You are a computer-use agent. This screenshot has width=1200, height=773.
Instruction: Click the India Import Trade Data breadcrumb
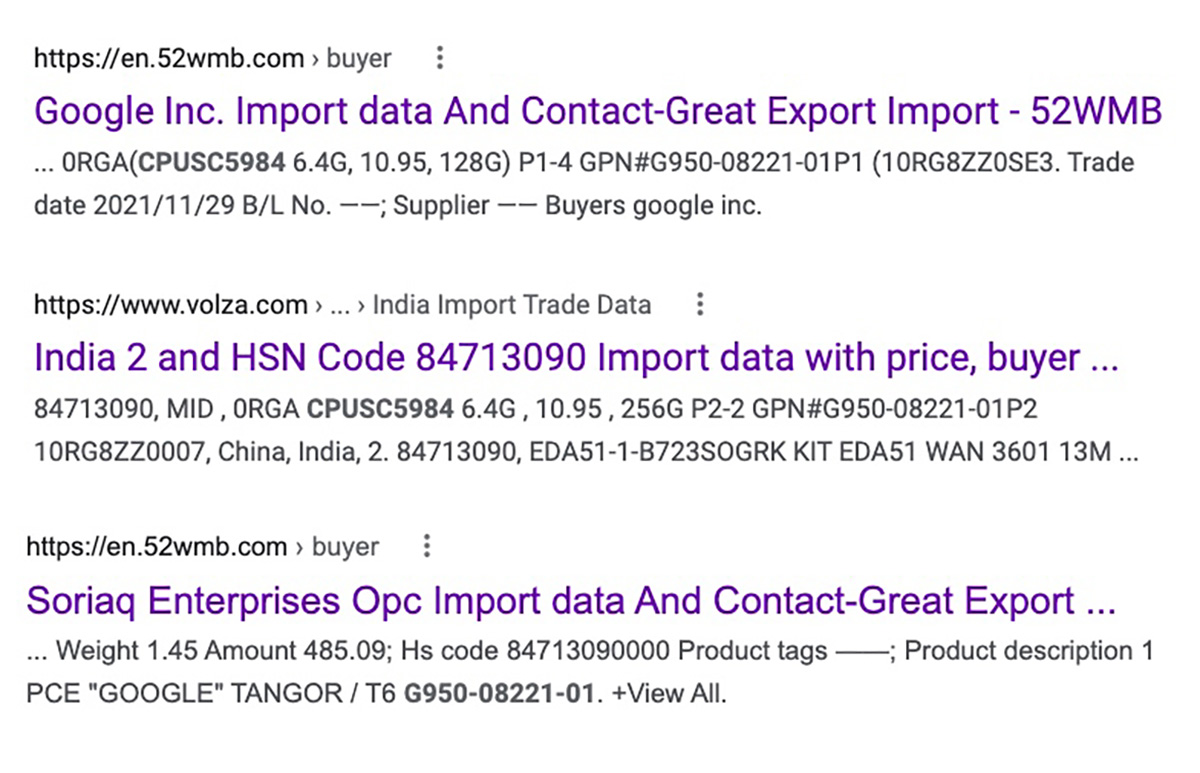tap(511, 304)
